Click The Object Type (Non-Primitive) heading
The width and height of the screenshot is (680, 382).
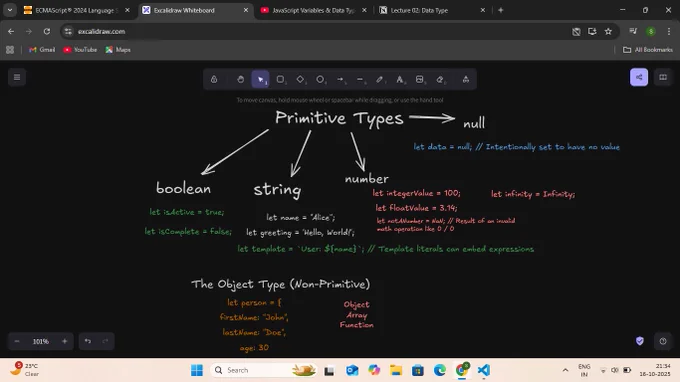click(x=281, y=284)
